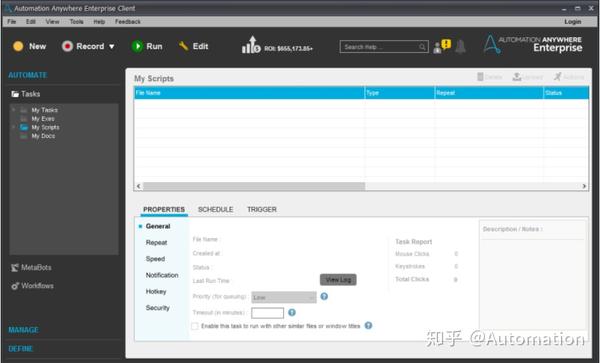Click the Edit wrench icon

(x=183, y=46)
